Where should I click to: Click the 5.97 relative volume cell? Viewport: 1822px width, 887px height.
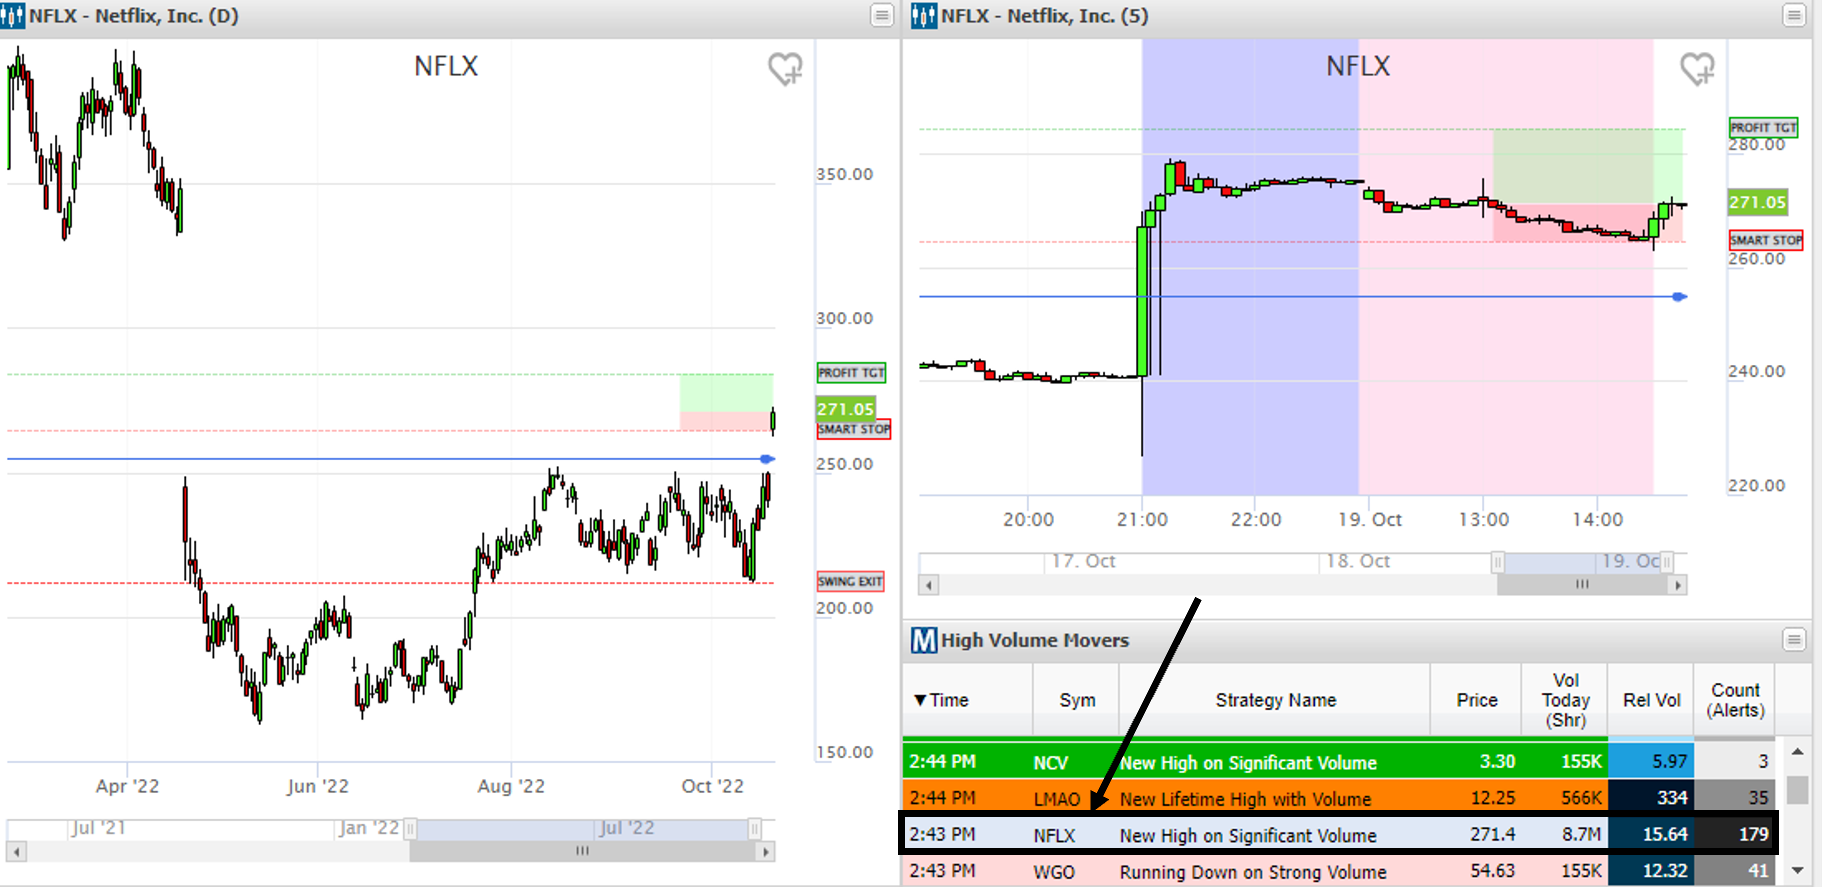[1651, 761]
